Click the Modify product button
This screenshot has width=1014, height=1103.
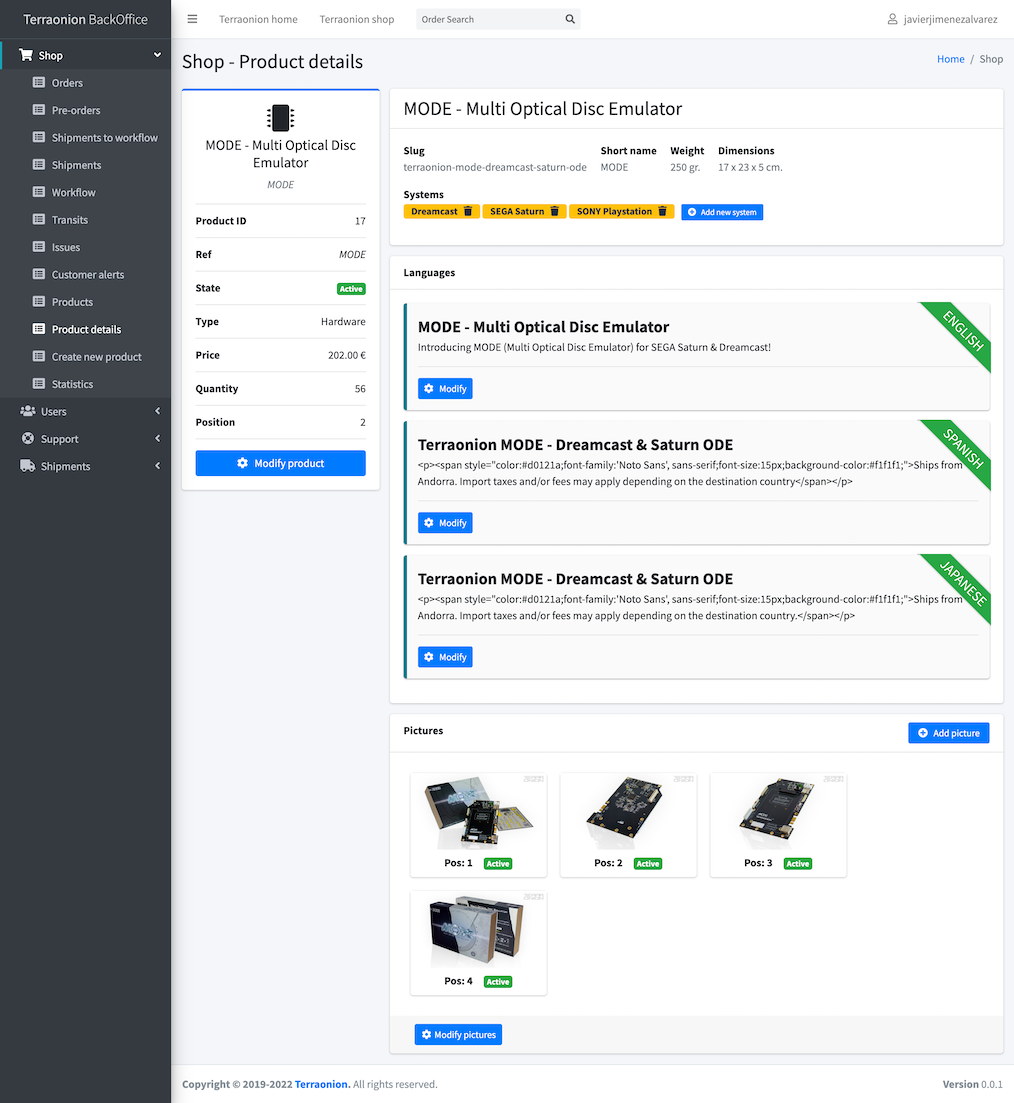tap(280, 463)
